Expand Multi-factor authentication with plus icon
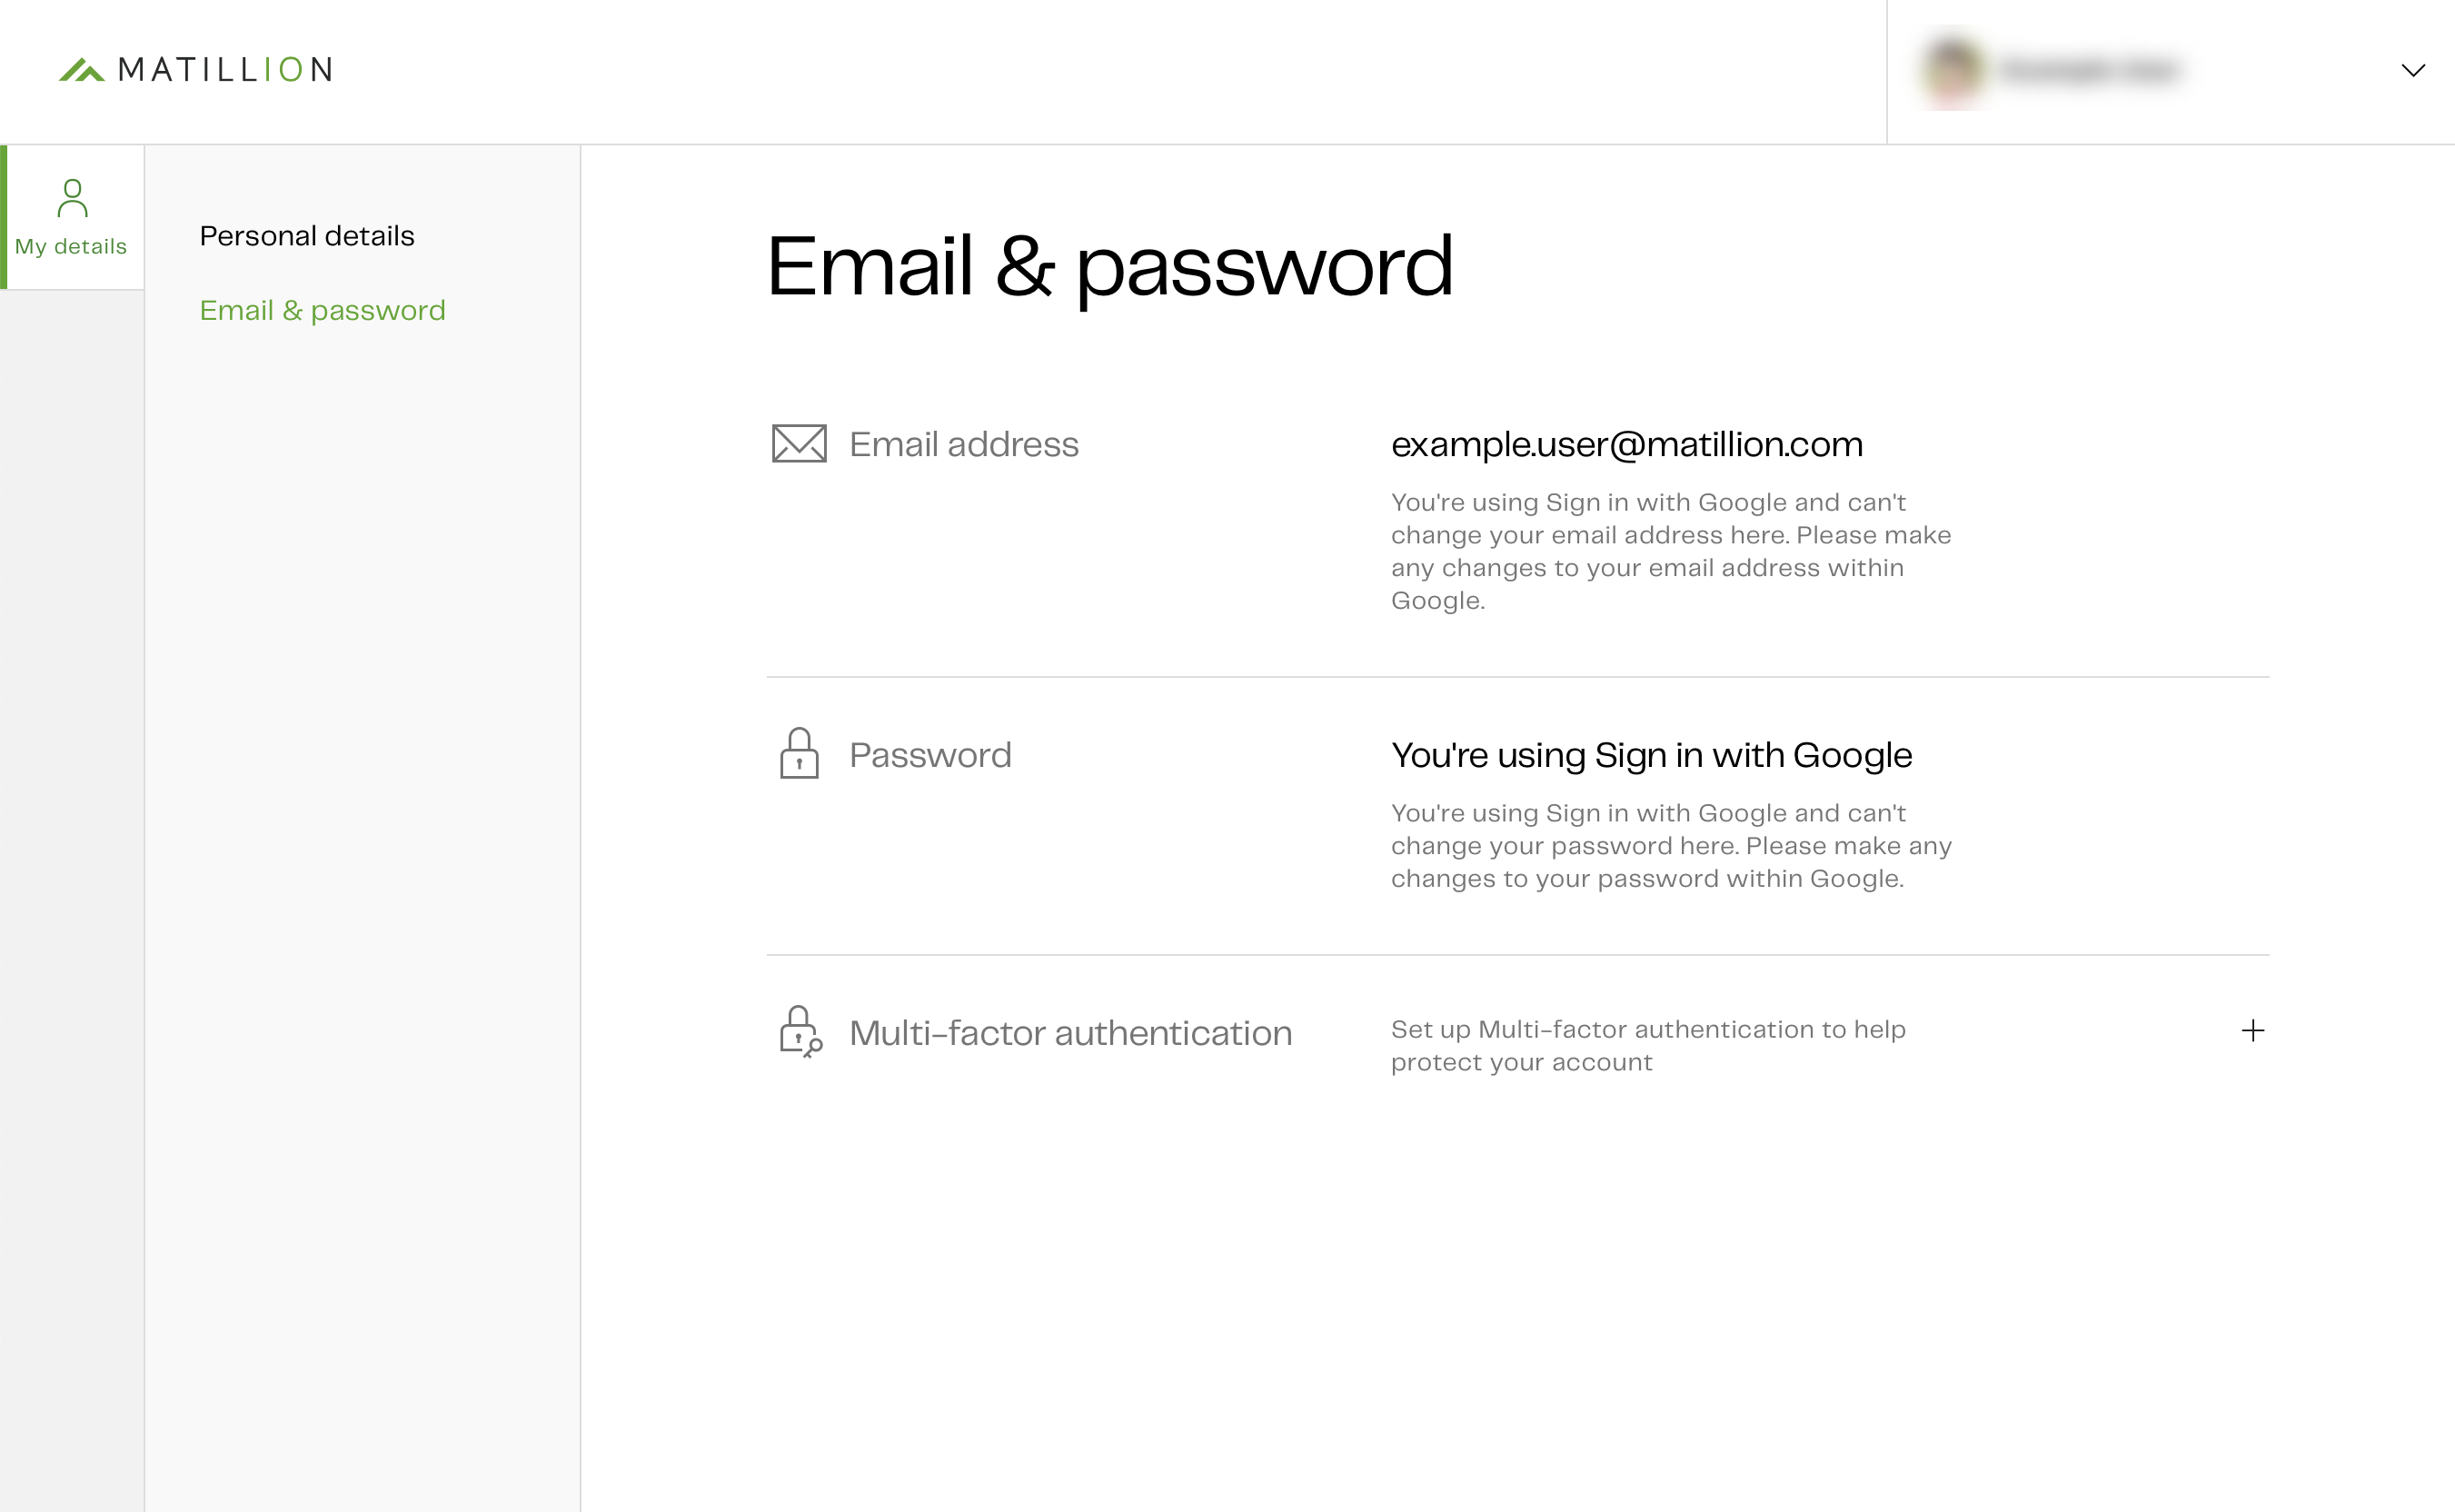This screenshot has height=1512, width=2455. (2253, 1031)
